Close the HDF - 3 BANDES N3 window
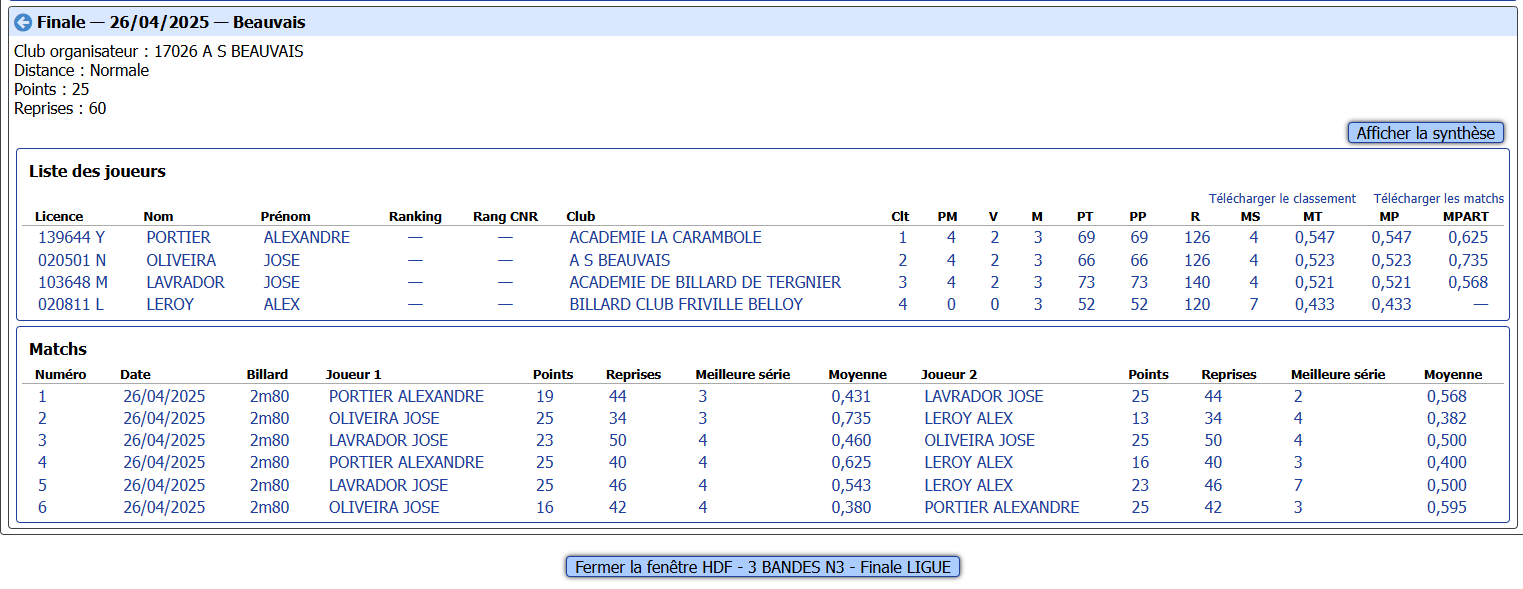Screen dimensions: 1523x589 coord(764,567)
